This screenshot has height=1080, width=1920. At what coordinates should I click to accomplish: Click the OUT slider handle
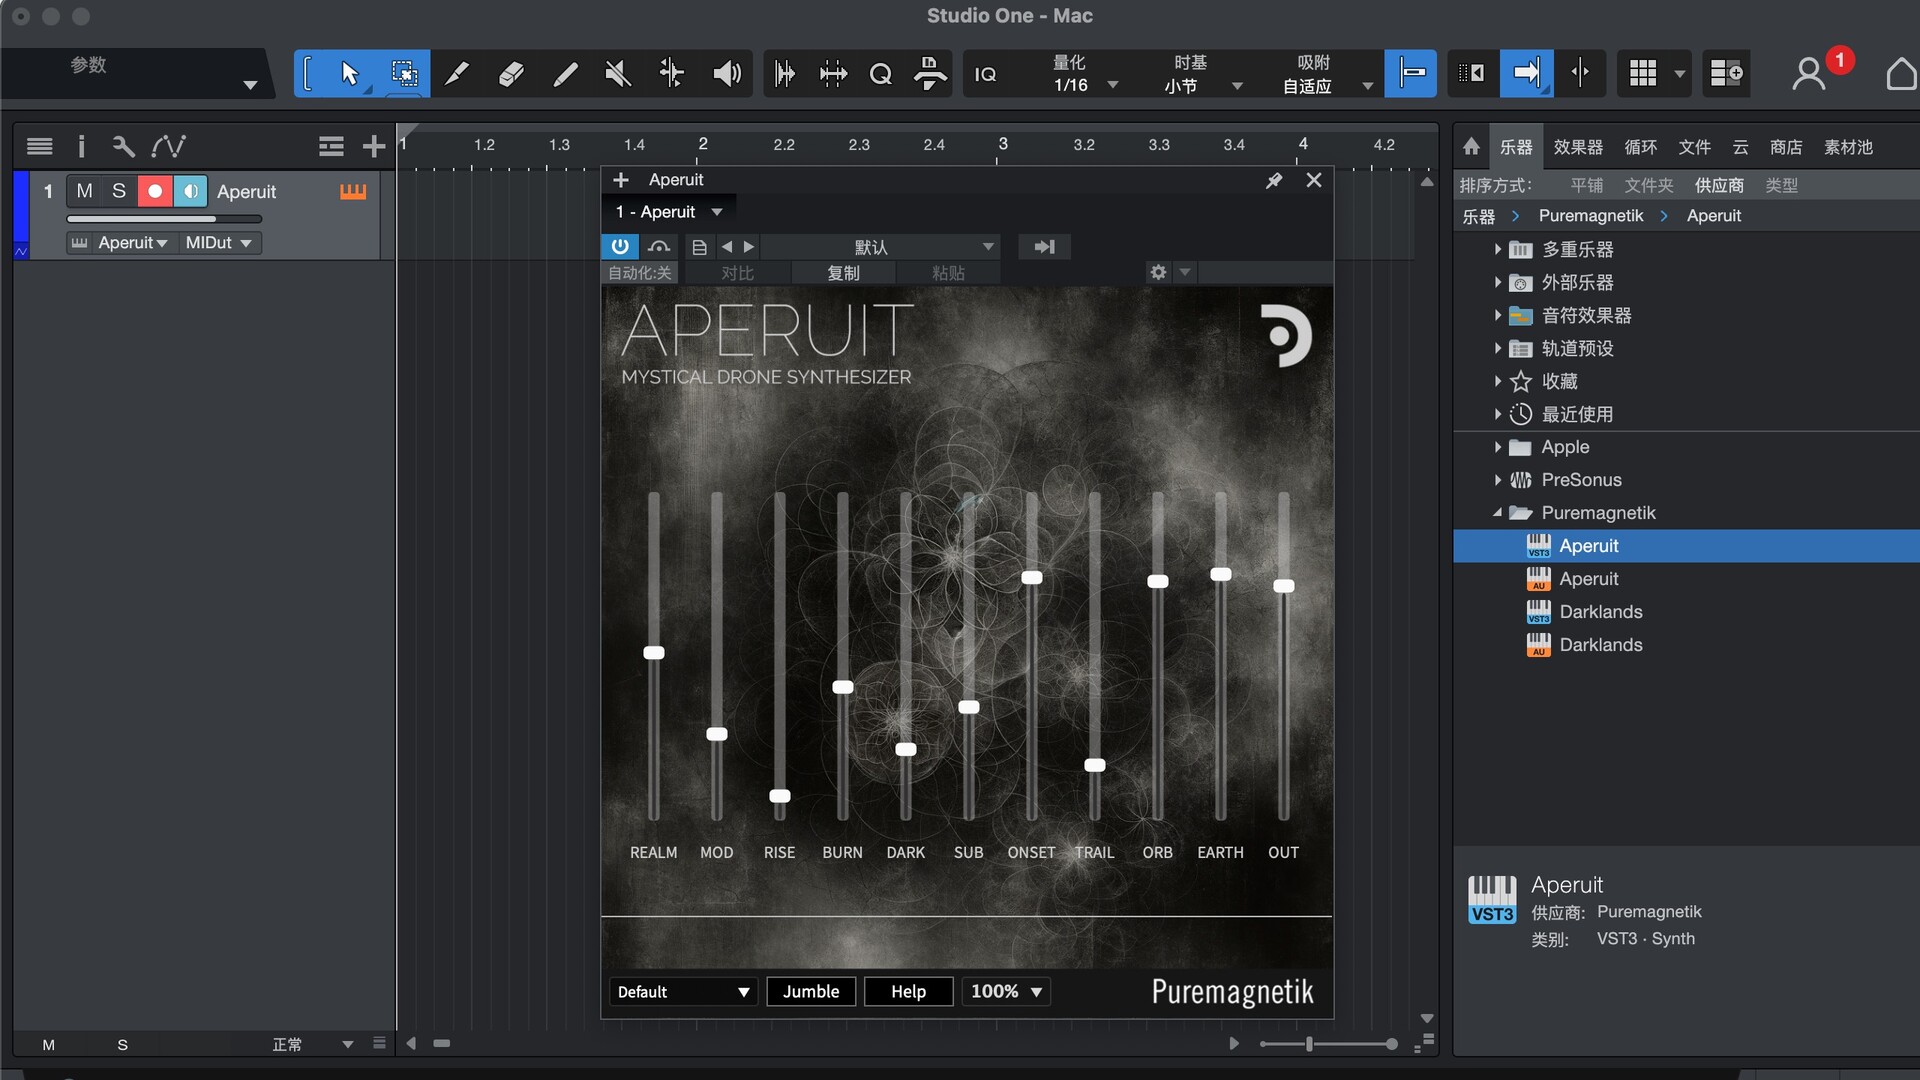pos(1284,586)
